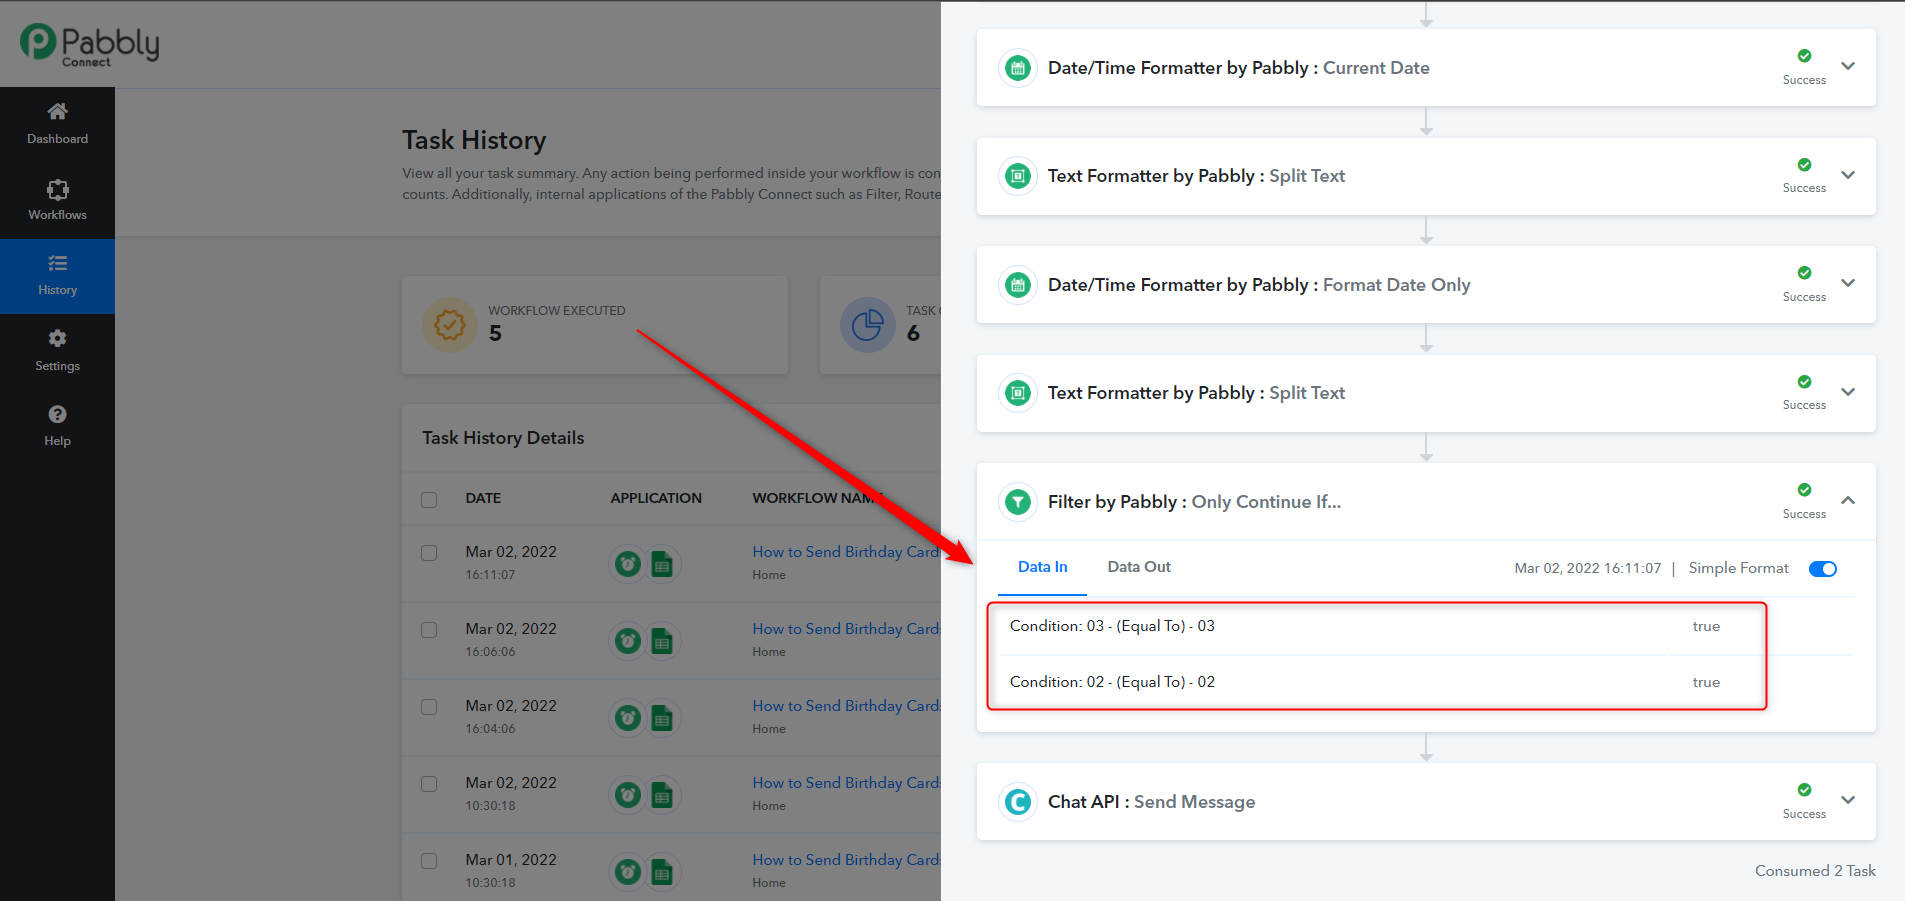The width and height of the screenshot is (1905, 901).
Task: Switch to the Data Out tab
Action: 1139,567
